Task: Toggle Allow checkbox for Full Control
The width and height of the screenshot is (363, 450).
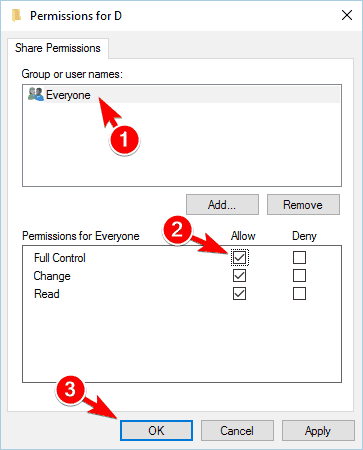Action: coord(239,257)
